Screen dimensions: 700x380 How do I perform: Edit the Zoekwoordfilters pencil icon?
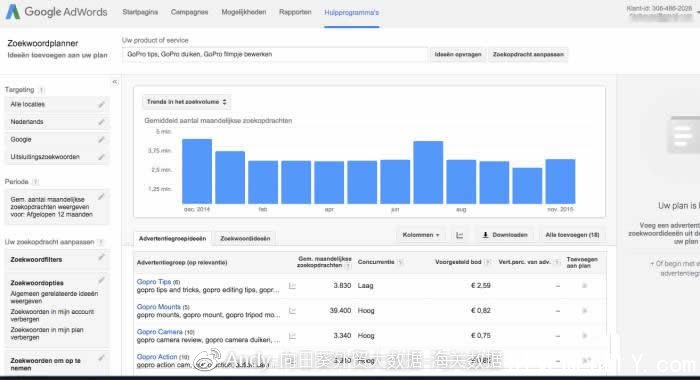101,257
